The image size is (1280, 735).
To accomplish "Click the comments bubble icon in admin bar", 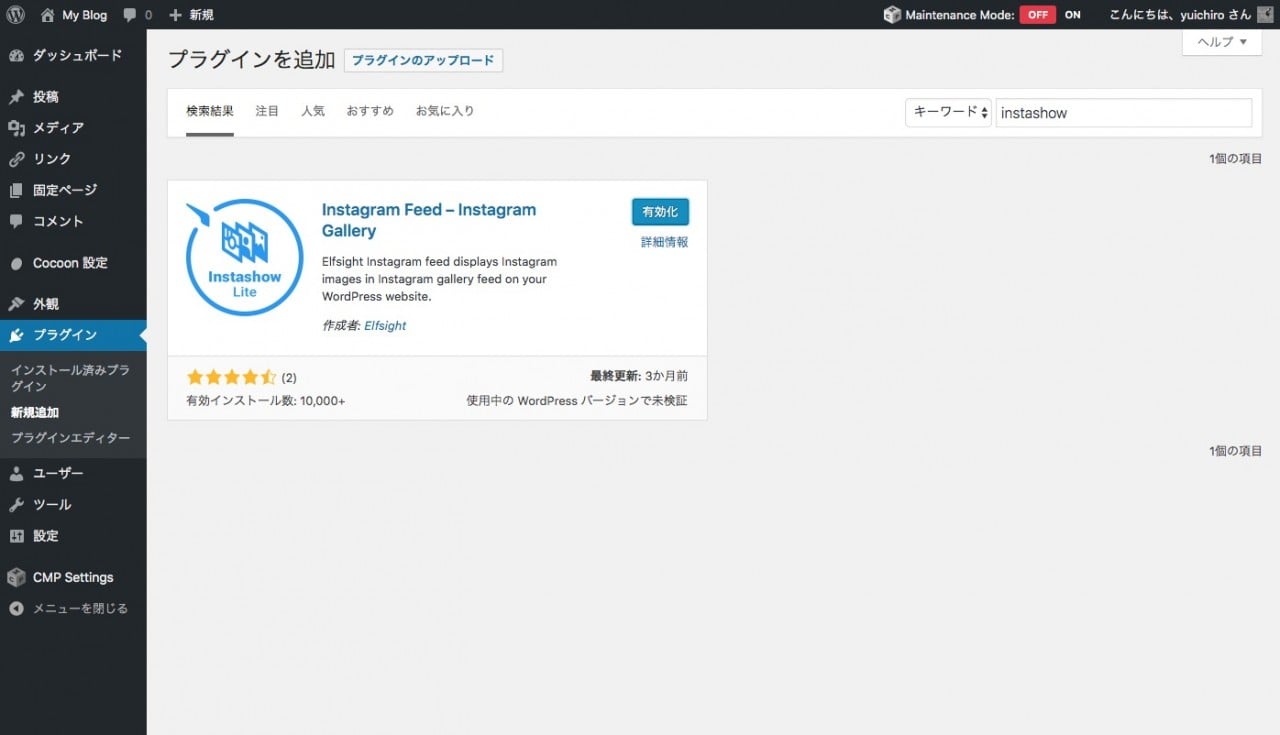I will [130, 15].
